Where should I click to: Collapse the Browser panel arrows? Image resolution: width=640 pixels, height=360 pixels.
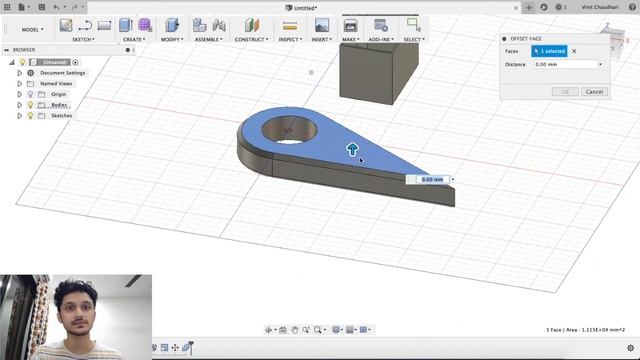7,50
